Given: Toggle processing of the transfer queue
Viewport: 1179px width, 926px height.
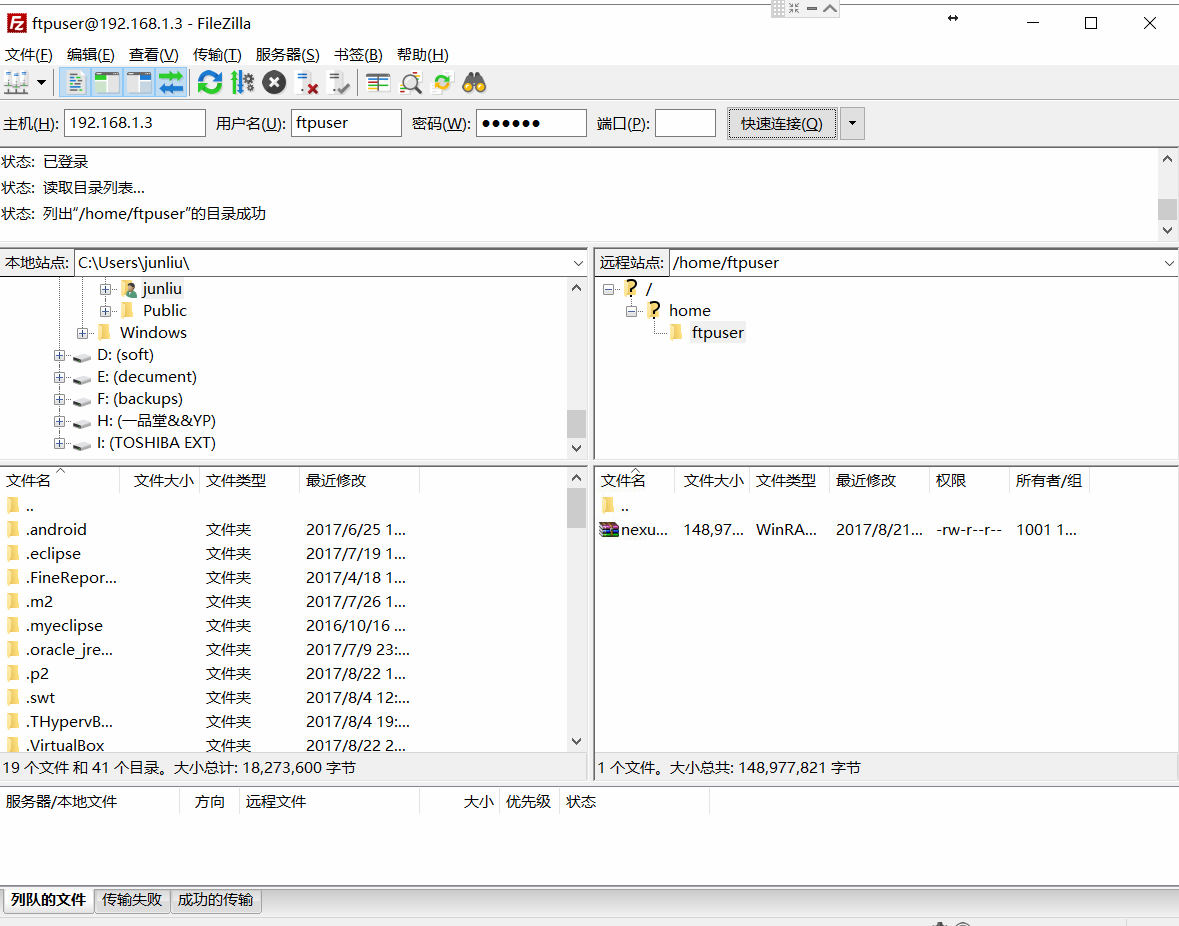Looking at the screenshot, I should click(x=242, y=83).
